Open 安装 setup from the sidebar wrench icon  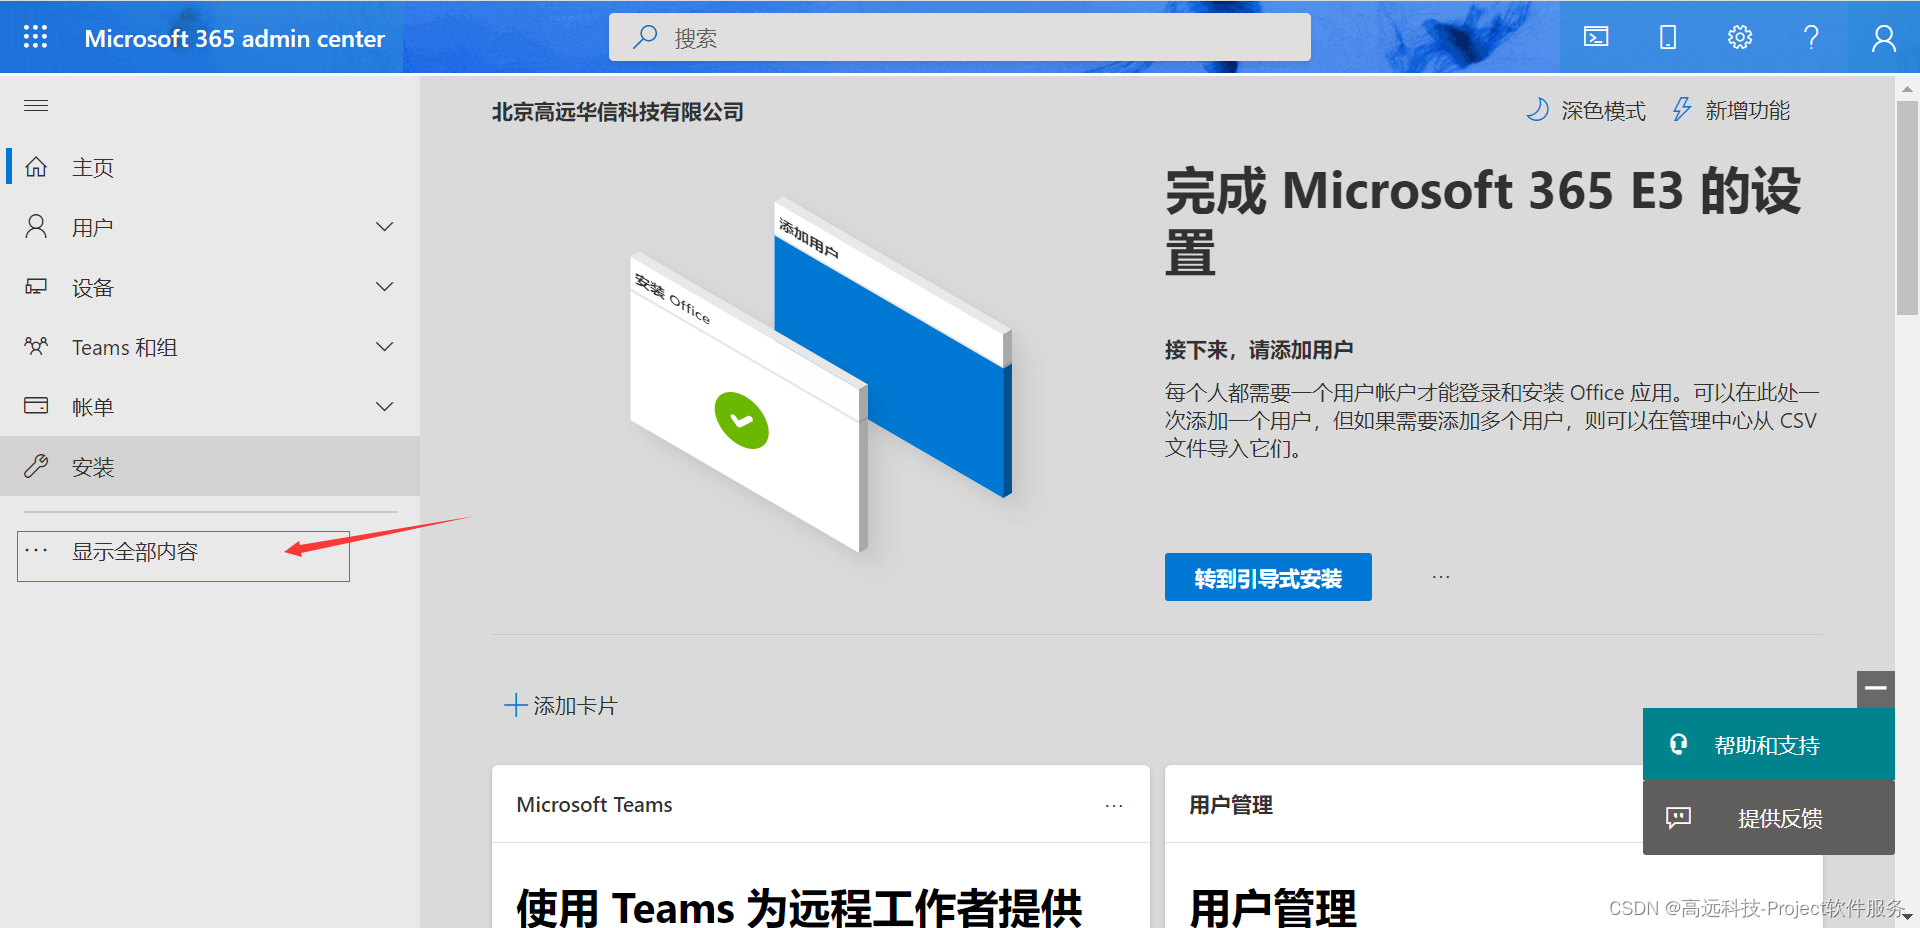point(37,466)
